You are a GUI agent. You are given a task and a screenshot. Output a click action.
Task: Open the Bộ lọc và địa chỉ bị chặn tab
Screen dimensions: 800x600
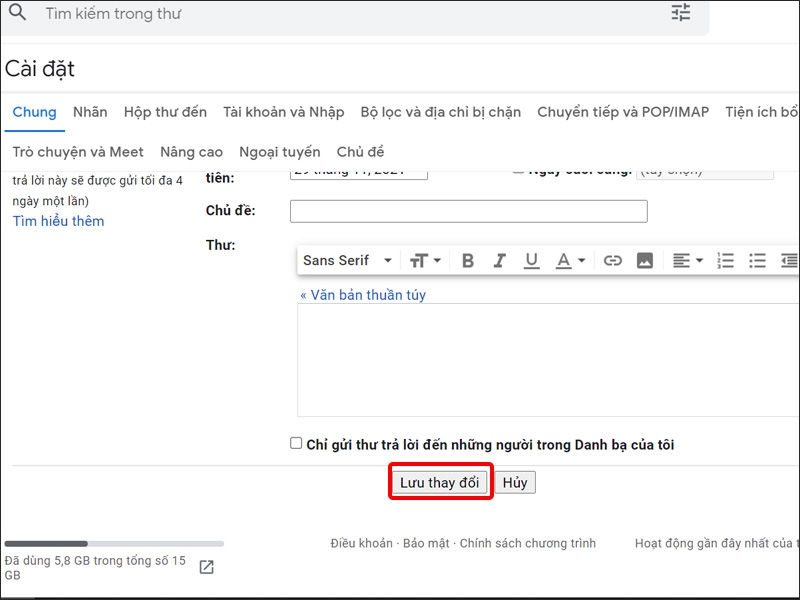click(440, 112)
